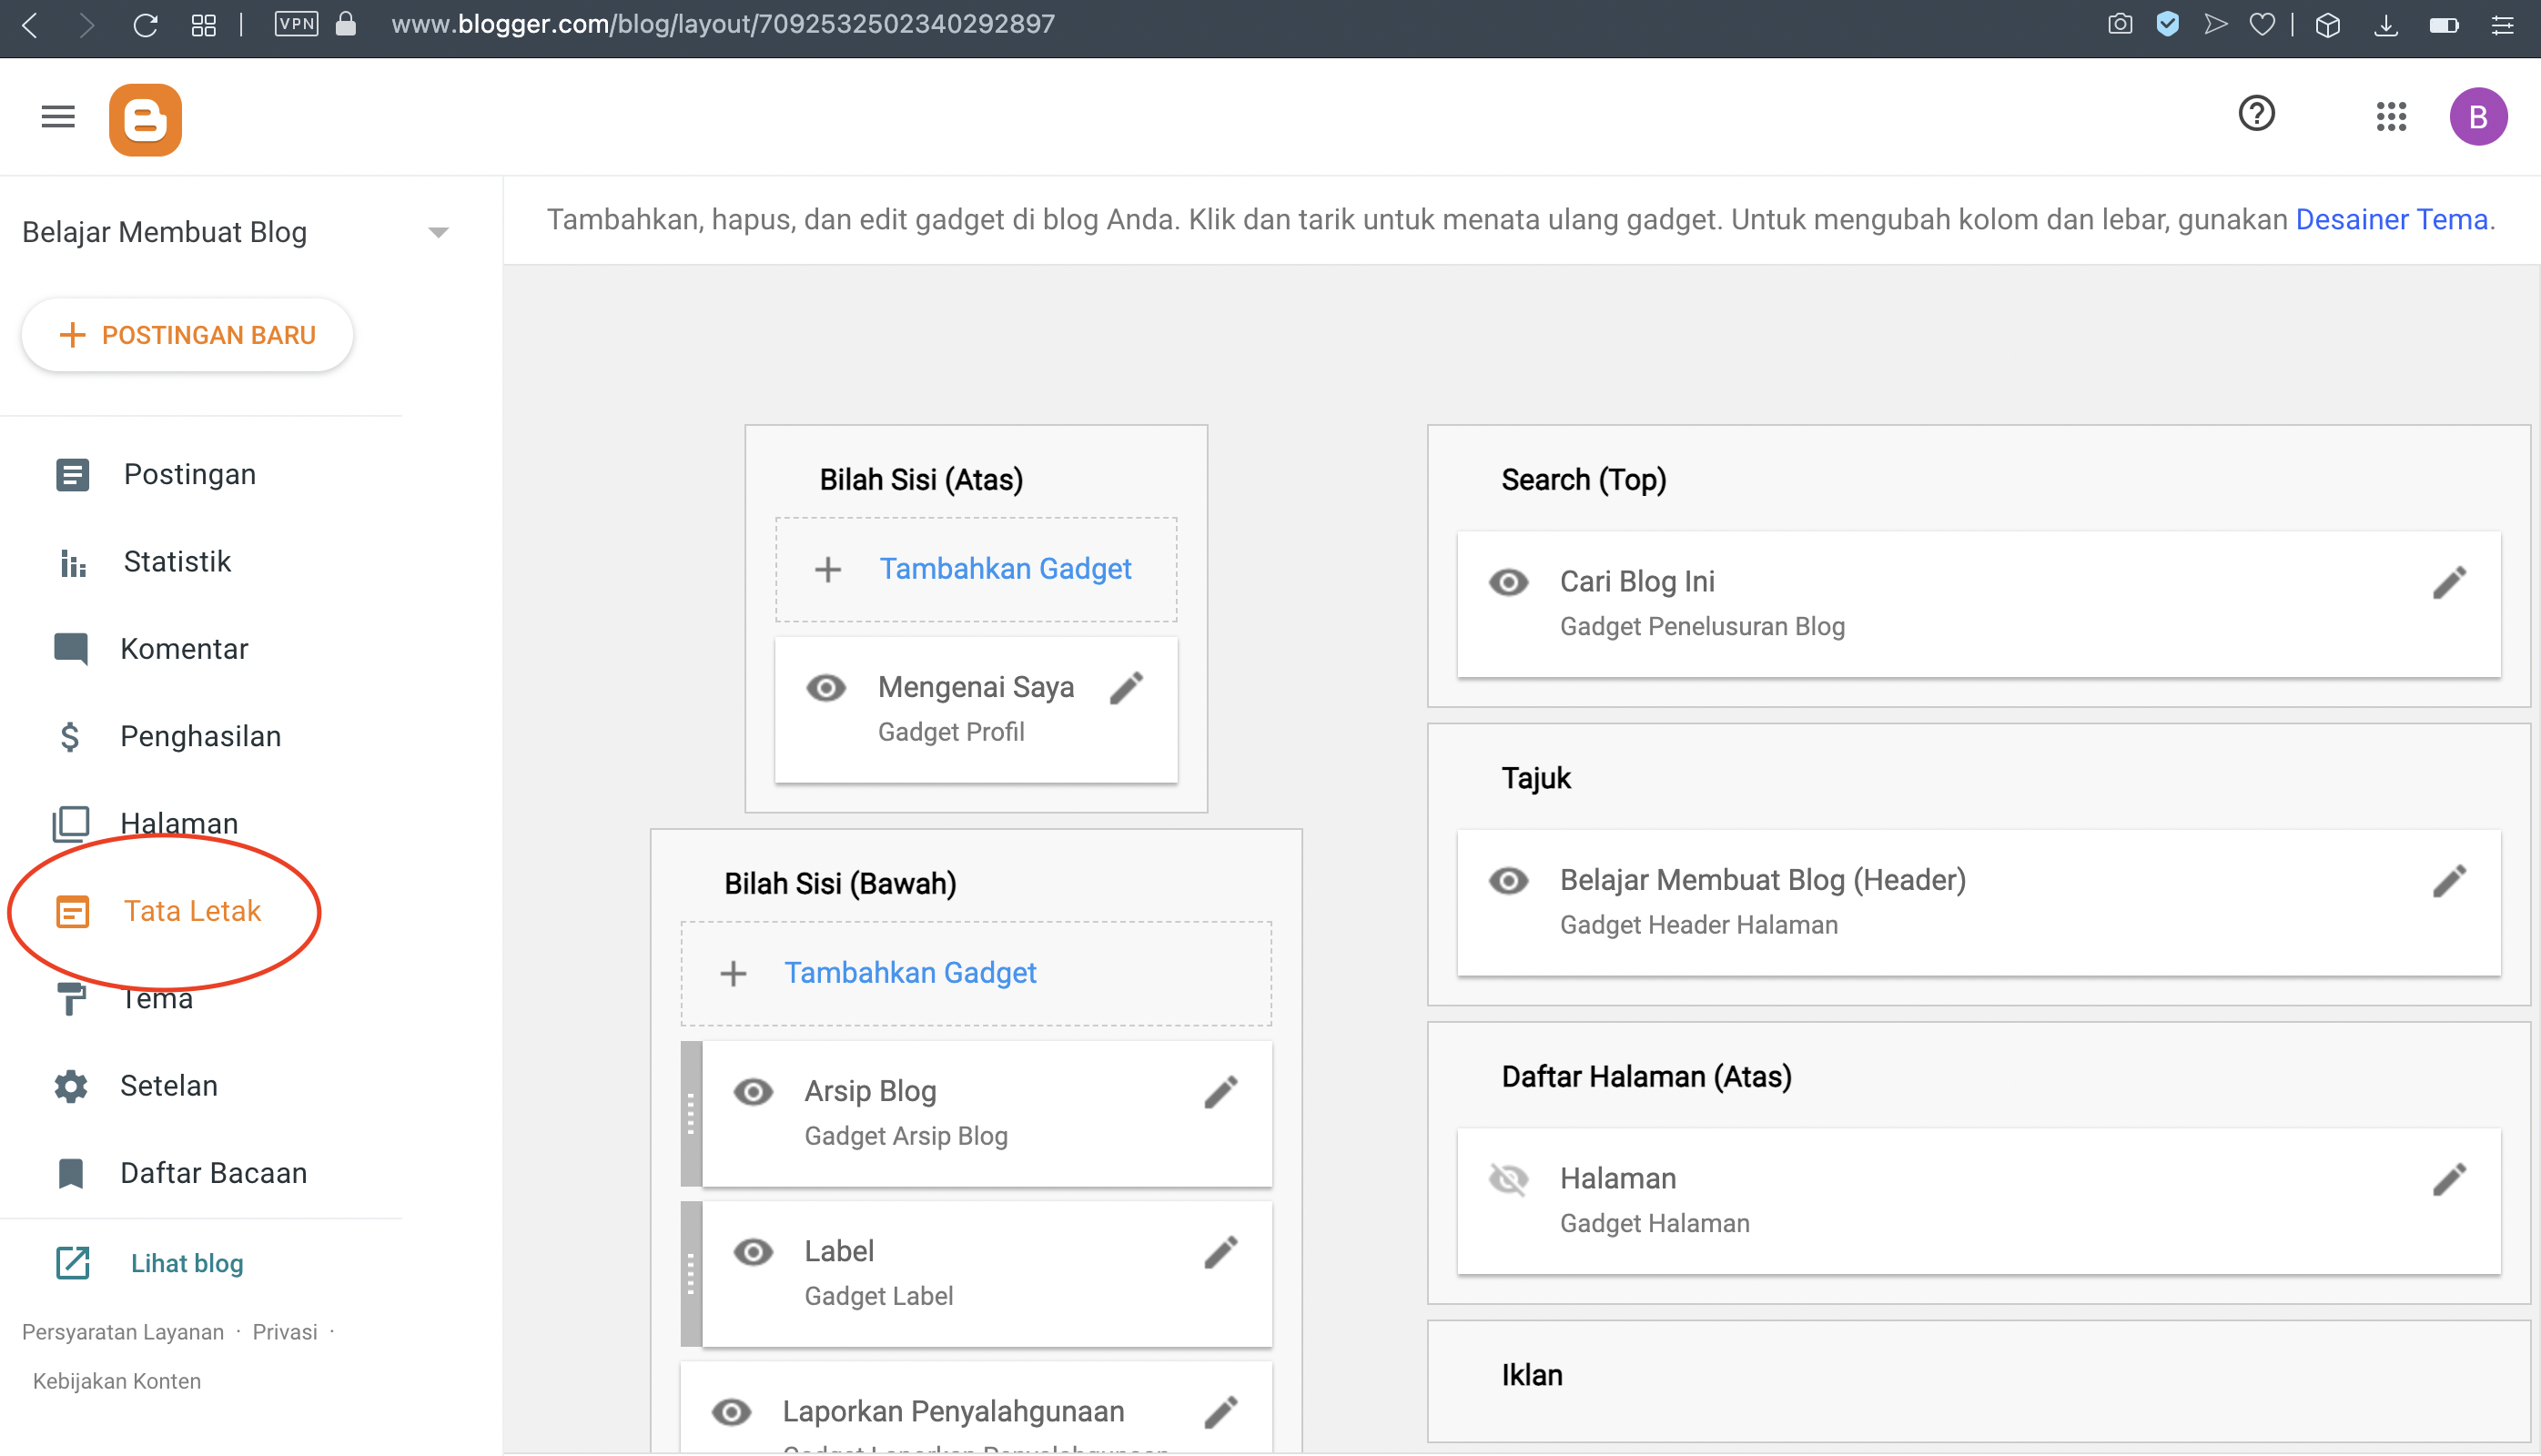The height and width of the screenshot is (1456, 2541).
Task: Click the site lock icon in address bar
Action: point(346,24)
